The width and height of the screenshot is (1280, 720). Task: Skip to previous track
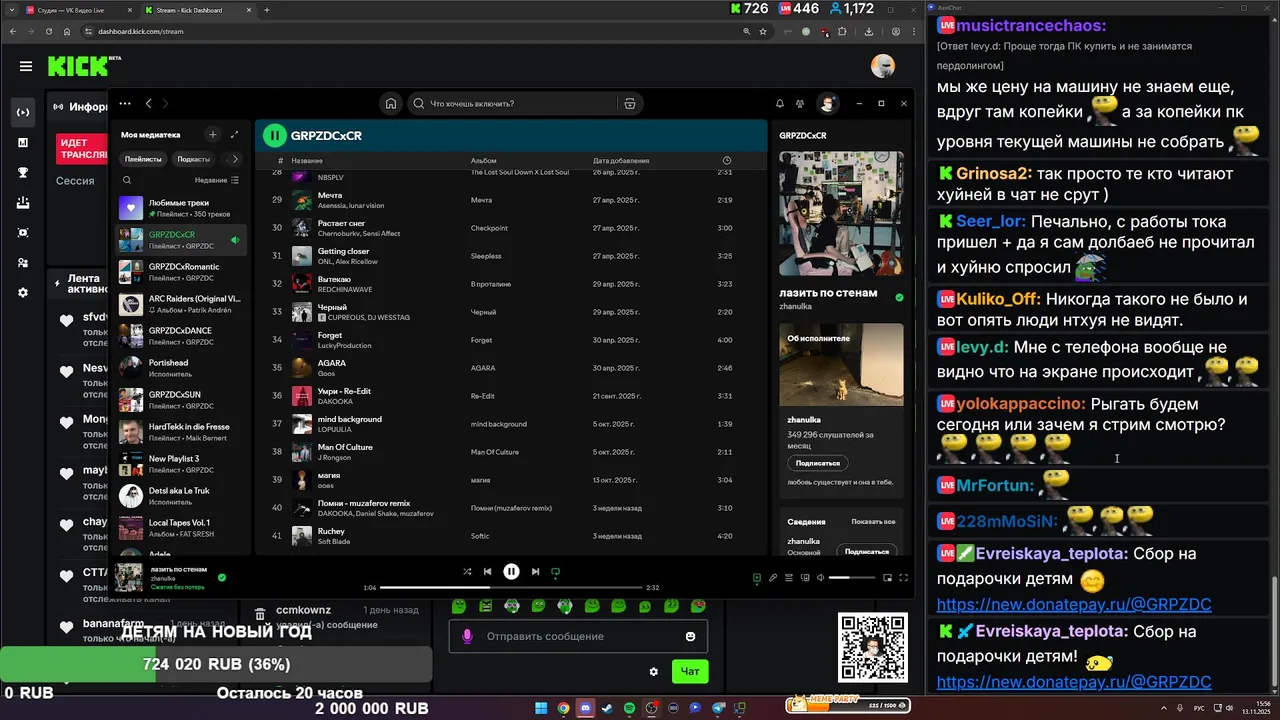point(488,572)
